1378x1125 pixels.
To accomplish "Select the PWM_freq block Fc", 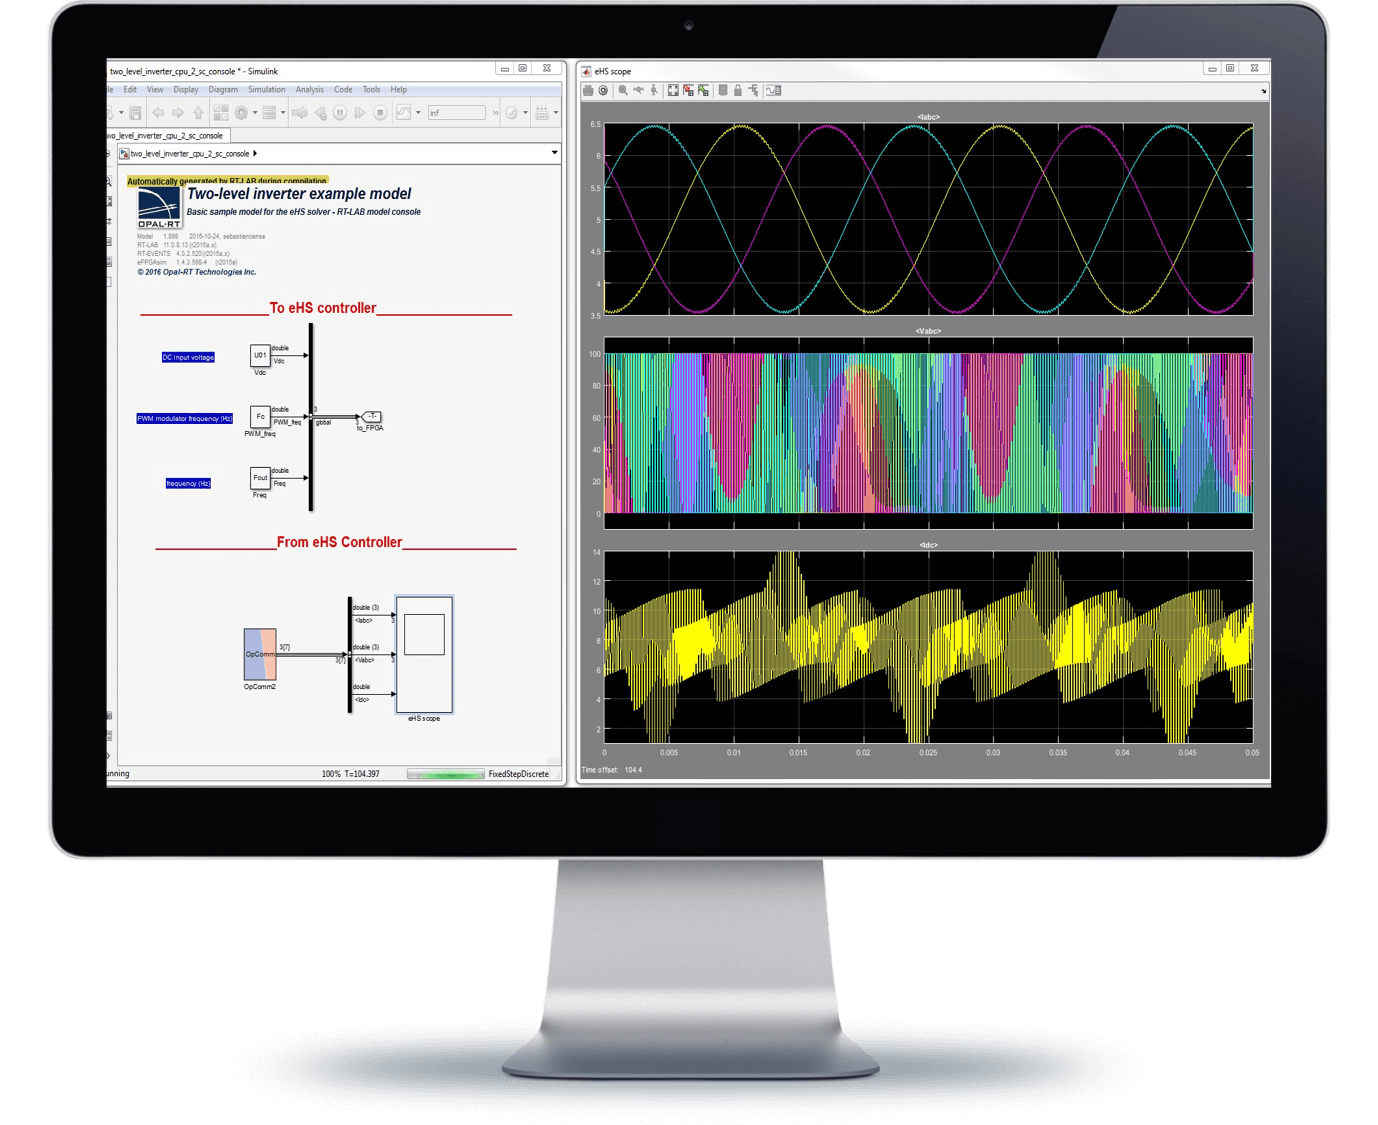I will pos(260,417).
